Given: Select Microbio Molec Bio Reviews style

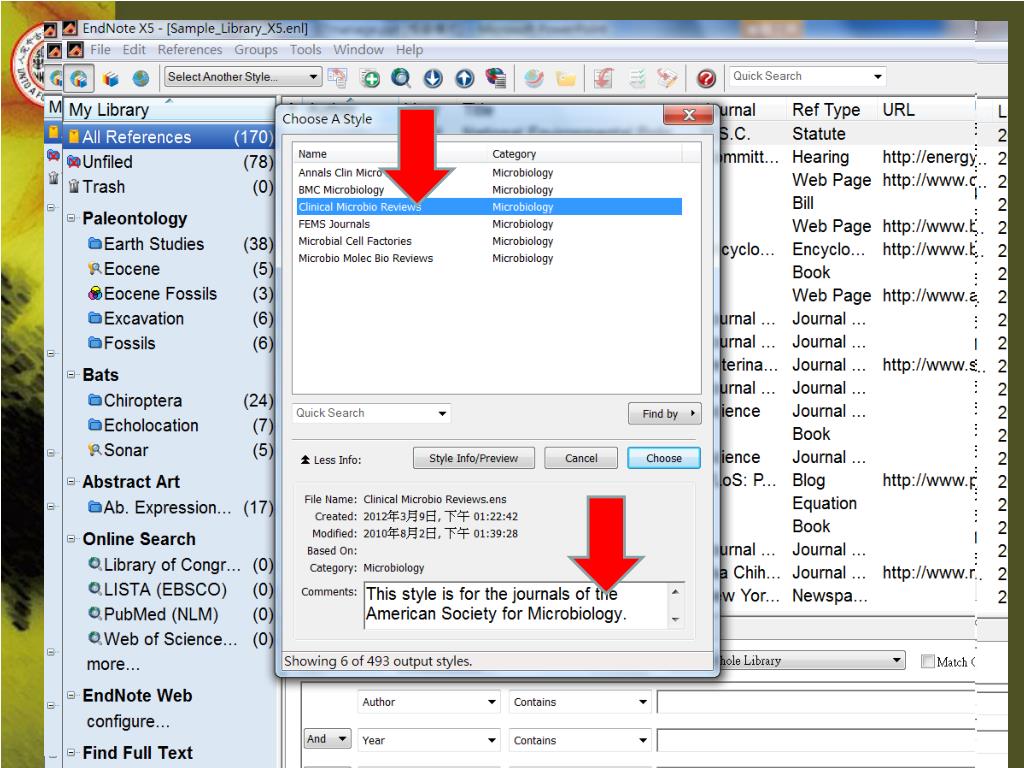Looking at the screenshot, I should (489, 259).
